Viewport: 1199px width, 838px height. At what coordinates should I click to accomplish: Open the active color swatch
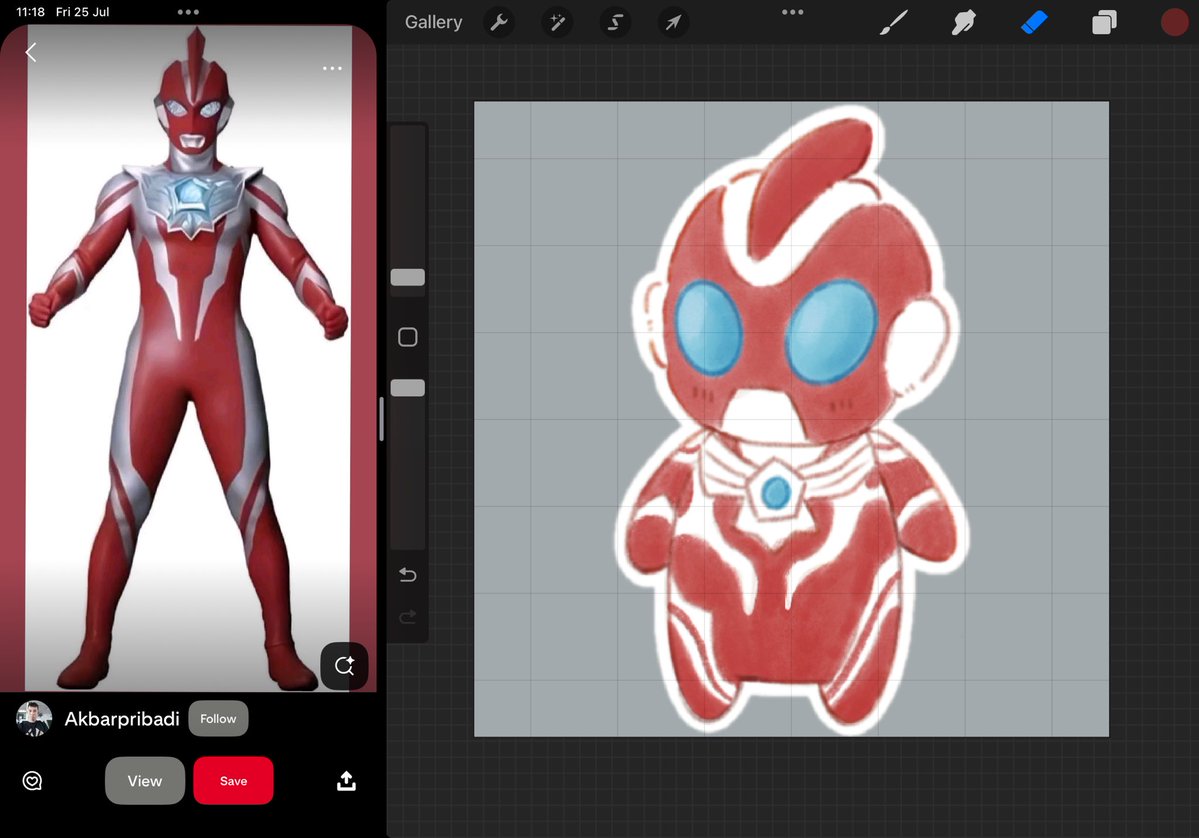pyautogui.click(x=1175, y=22)
